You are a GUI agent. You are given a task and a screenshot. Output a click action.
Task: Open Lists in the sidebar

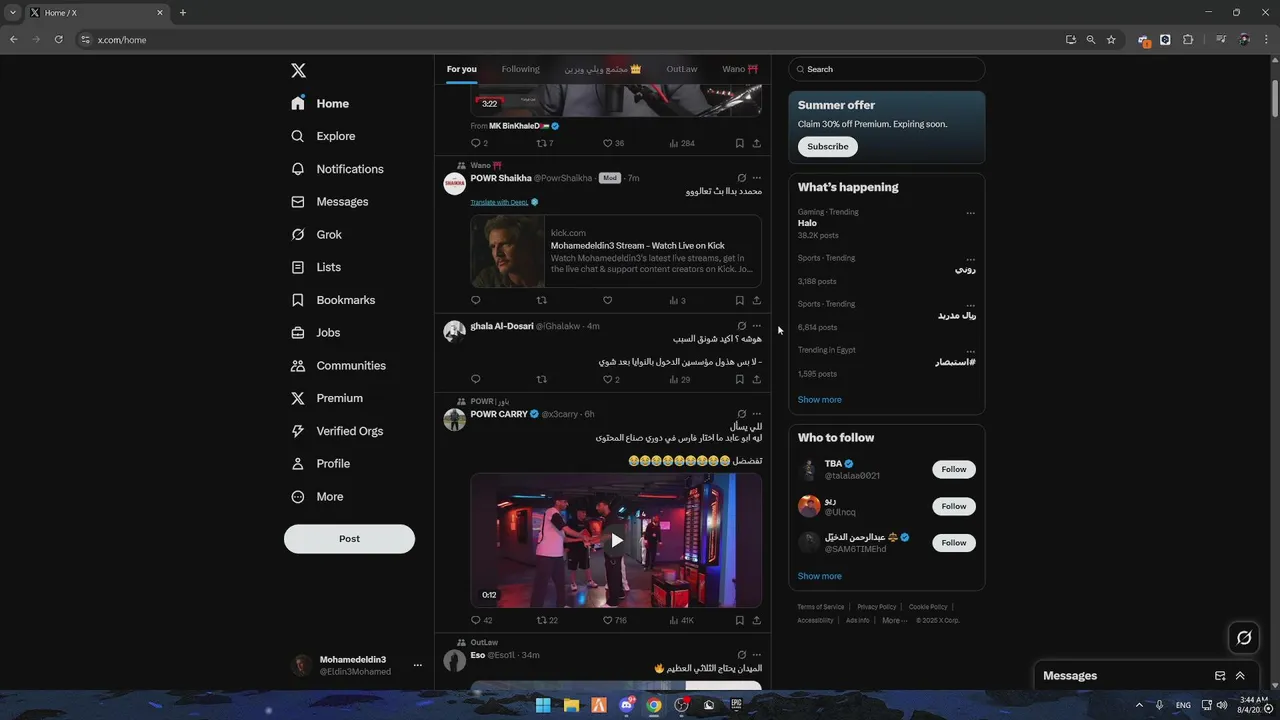pos(316,267)
